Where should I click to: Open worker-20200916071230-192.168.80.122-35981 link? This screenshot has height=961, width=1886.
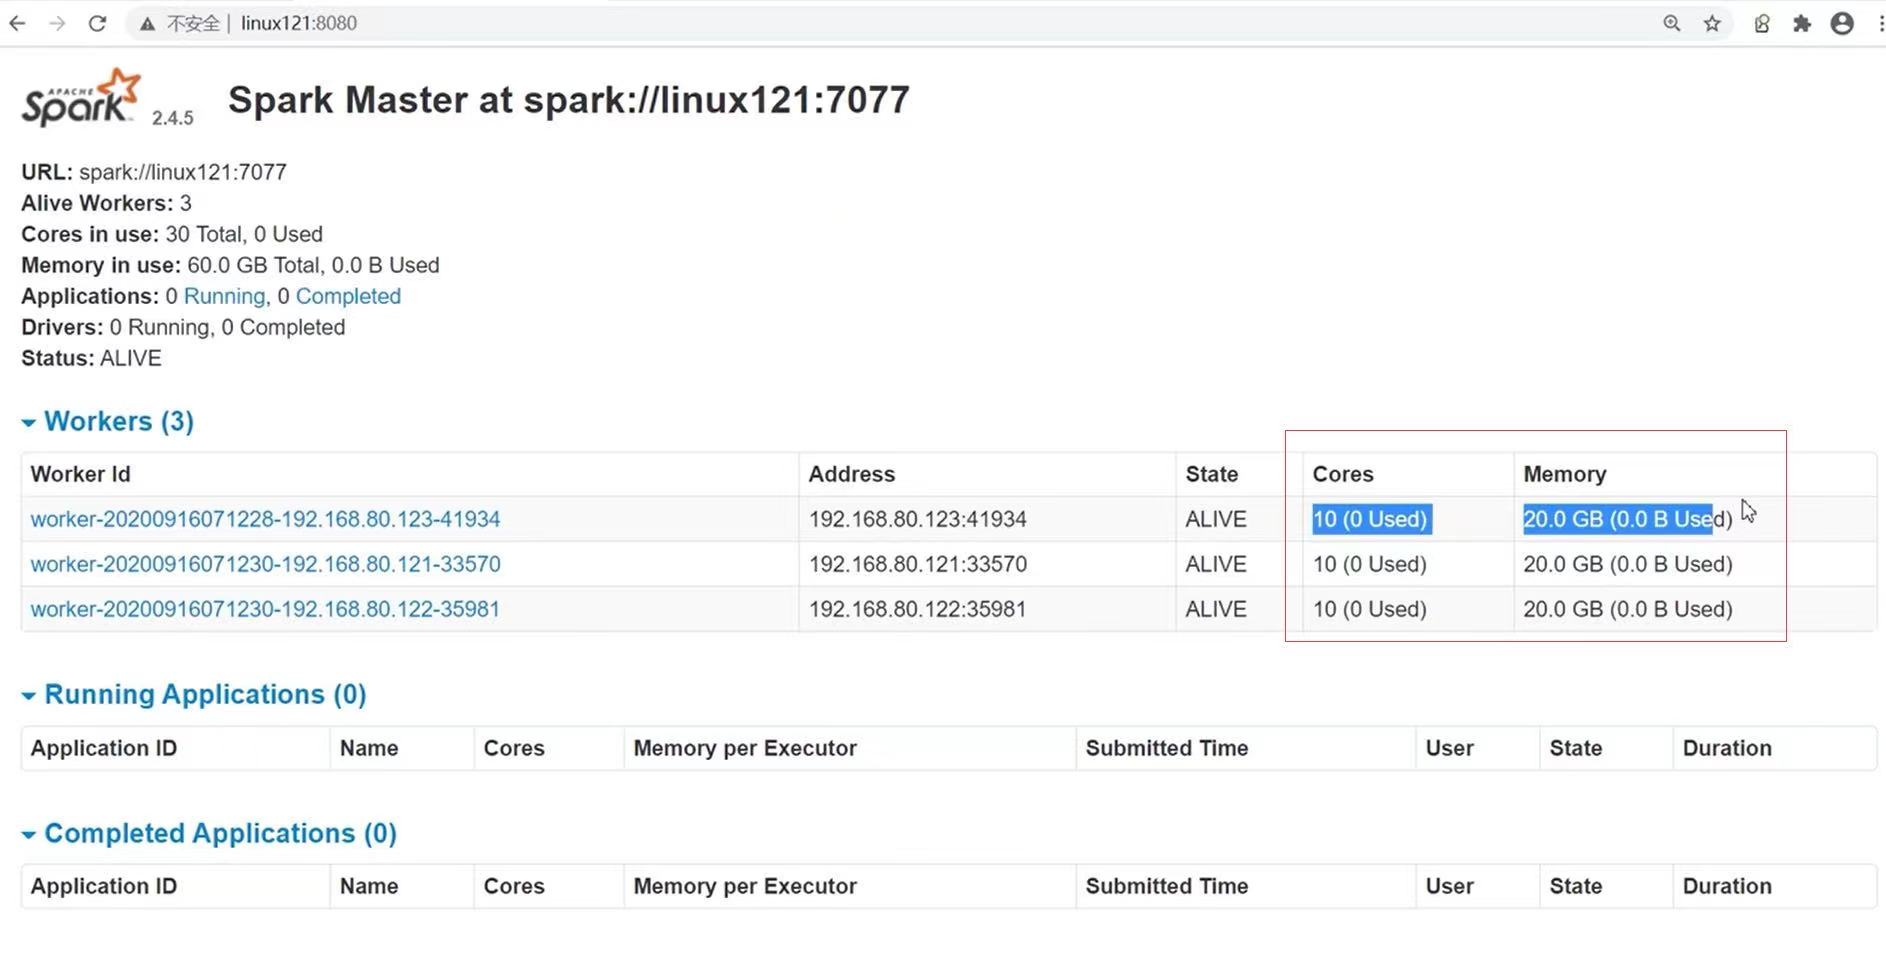coord(265,609)
